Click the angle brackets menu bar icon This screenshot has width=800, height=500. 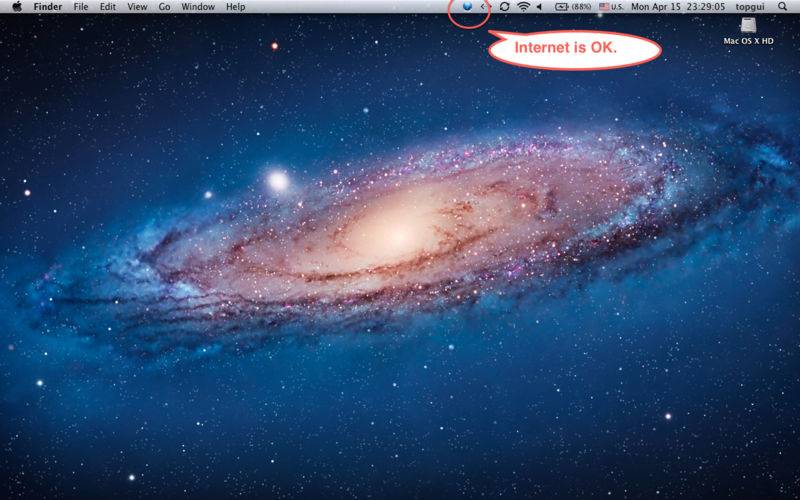pyautogui.click(x=485, y=7)
